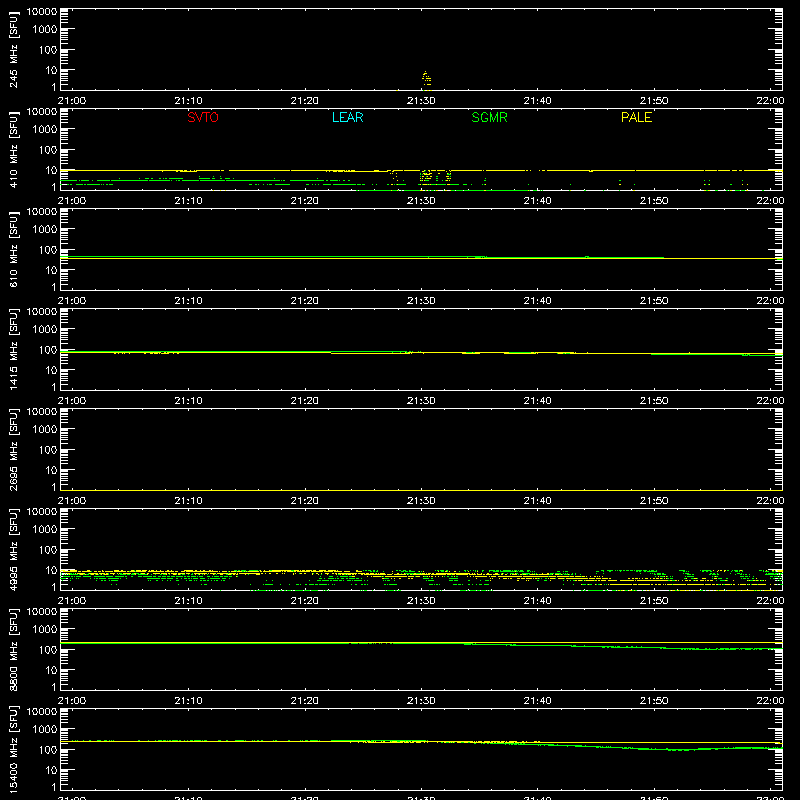
Task: Click 21:10 label beneath the 2695 MHz panel
Action: 188,501
